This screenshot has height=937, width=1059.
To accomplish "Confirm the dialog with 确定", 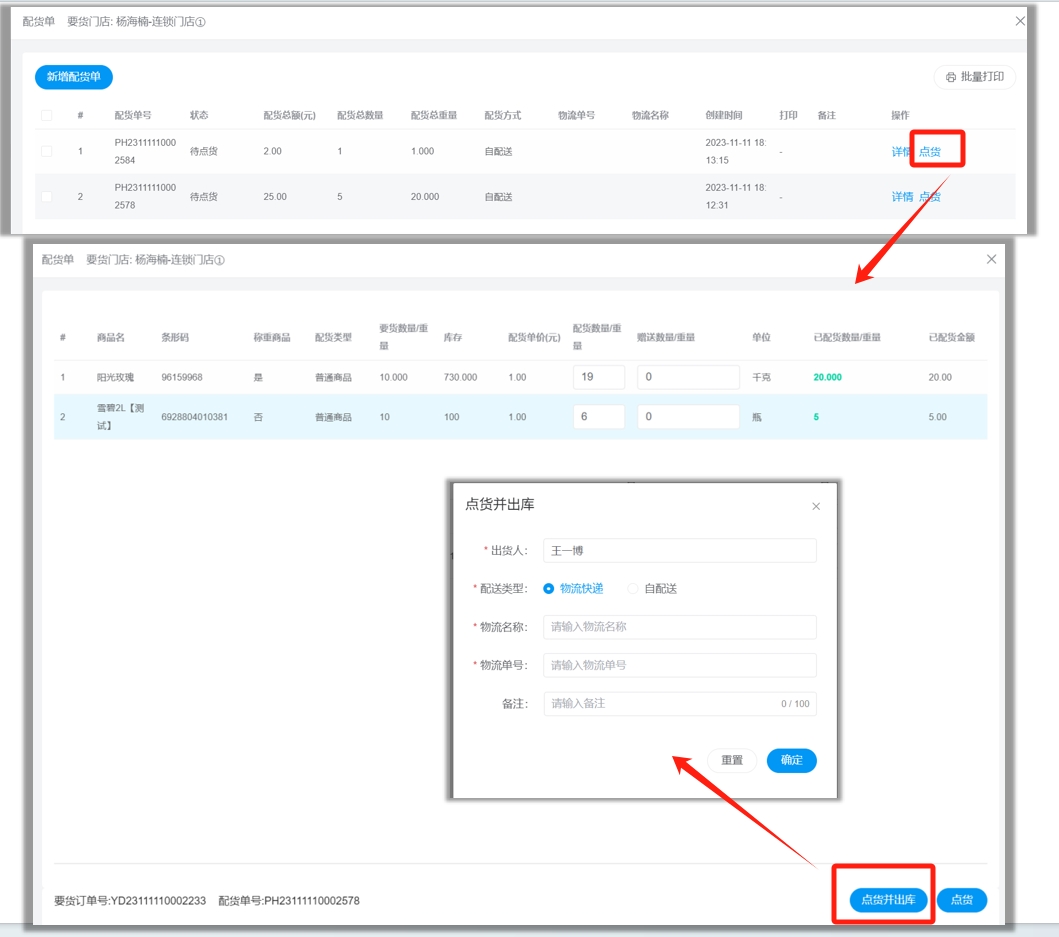I will 791,760.
